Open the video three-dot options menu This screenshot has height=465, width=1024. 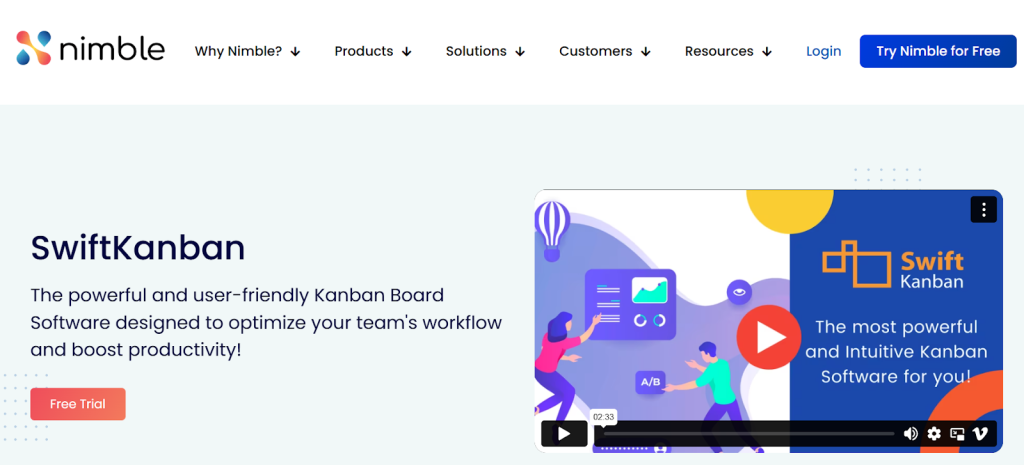tap(984, 210)
